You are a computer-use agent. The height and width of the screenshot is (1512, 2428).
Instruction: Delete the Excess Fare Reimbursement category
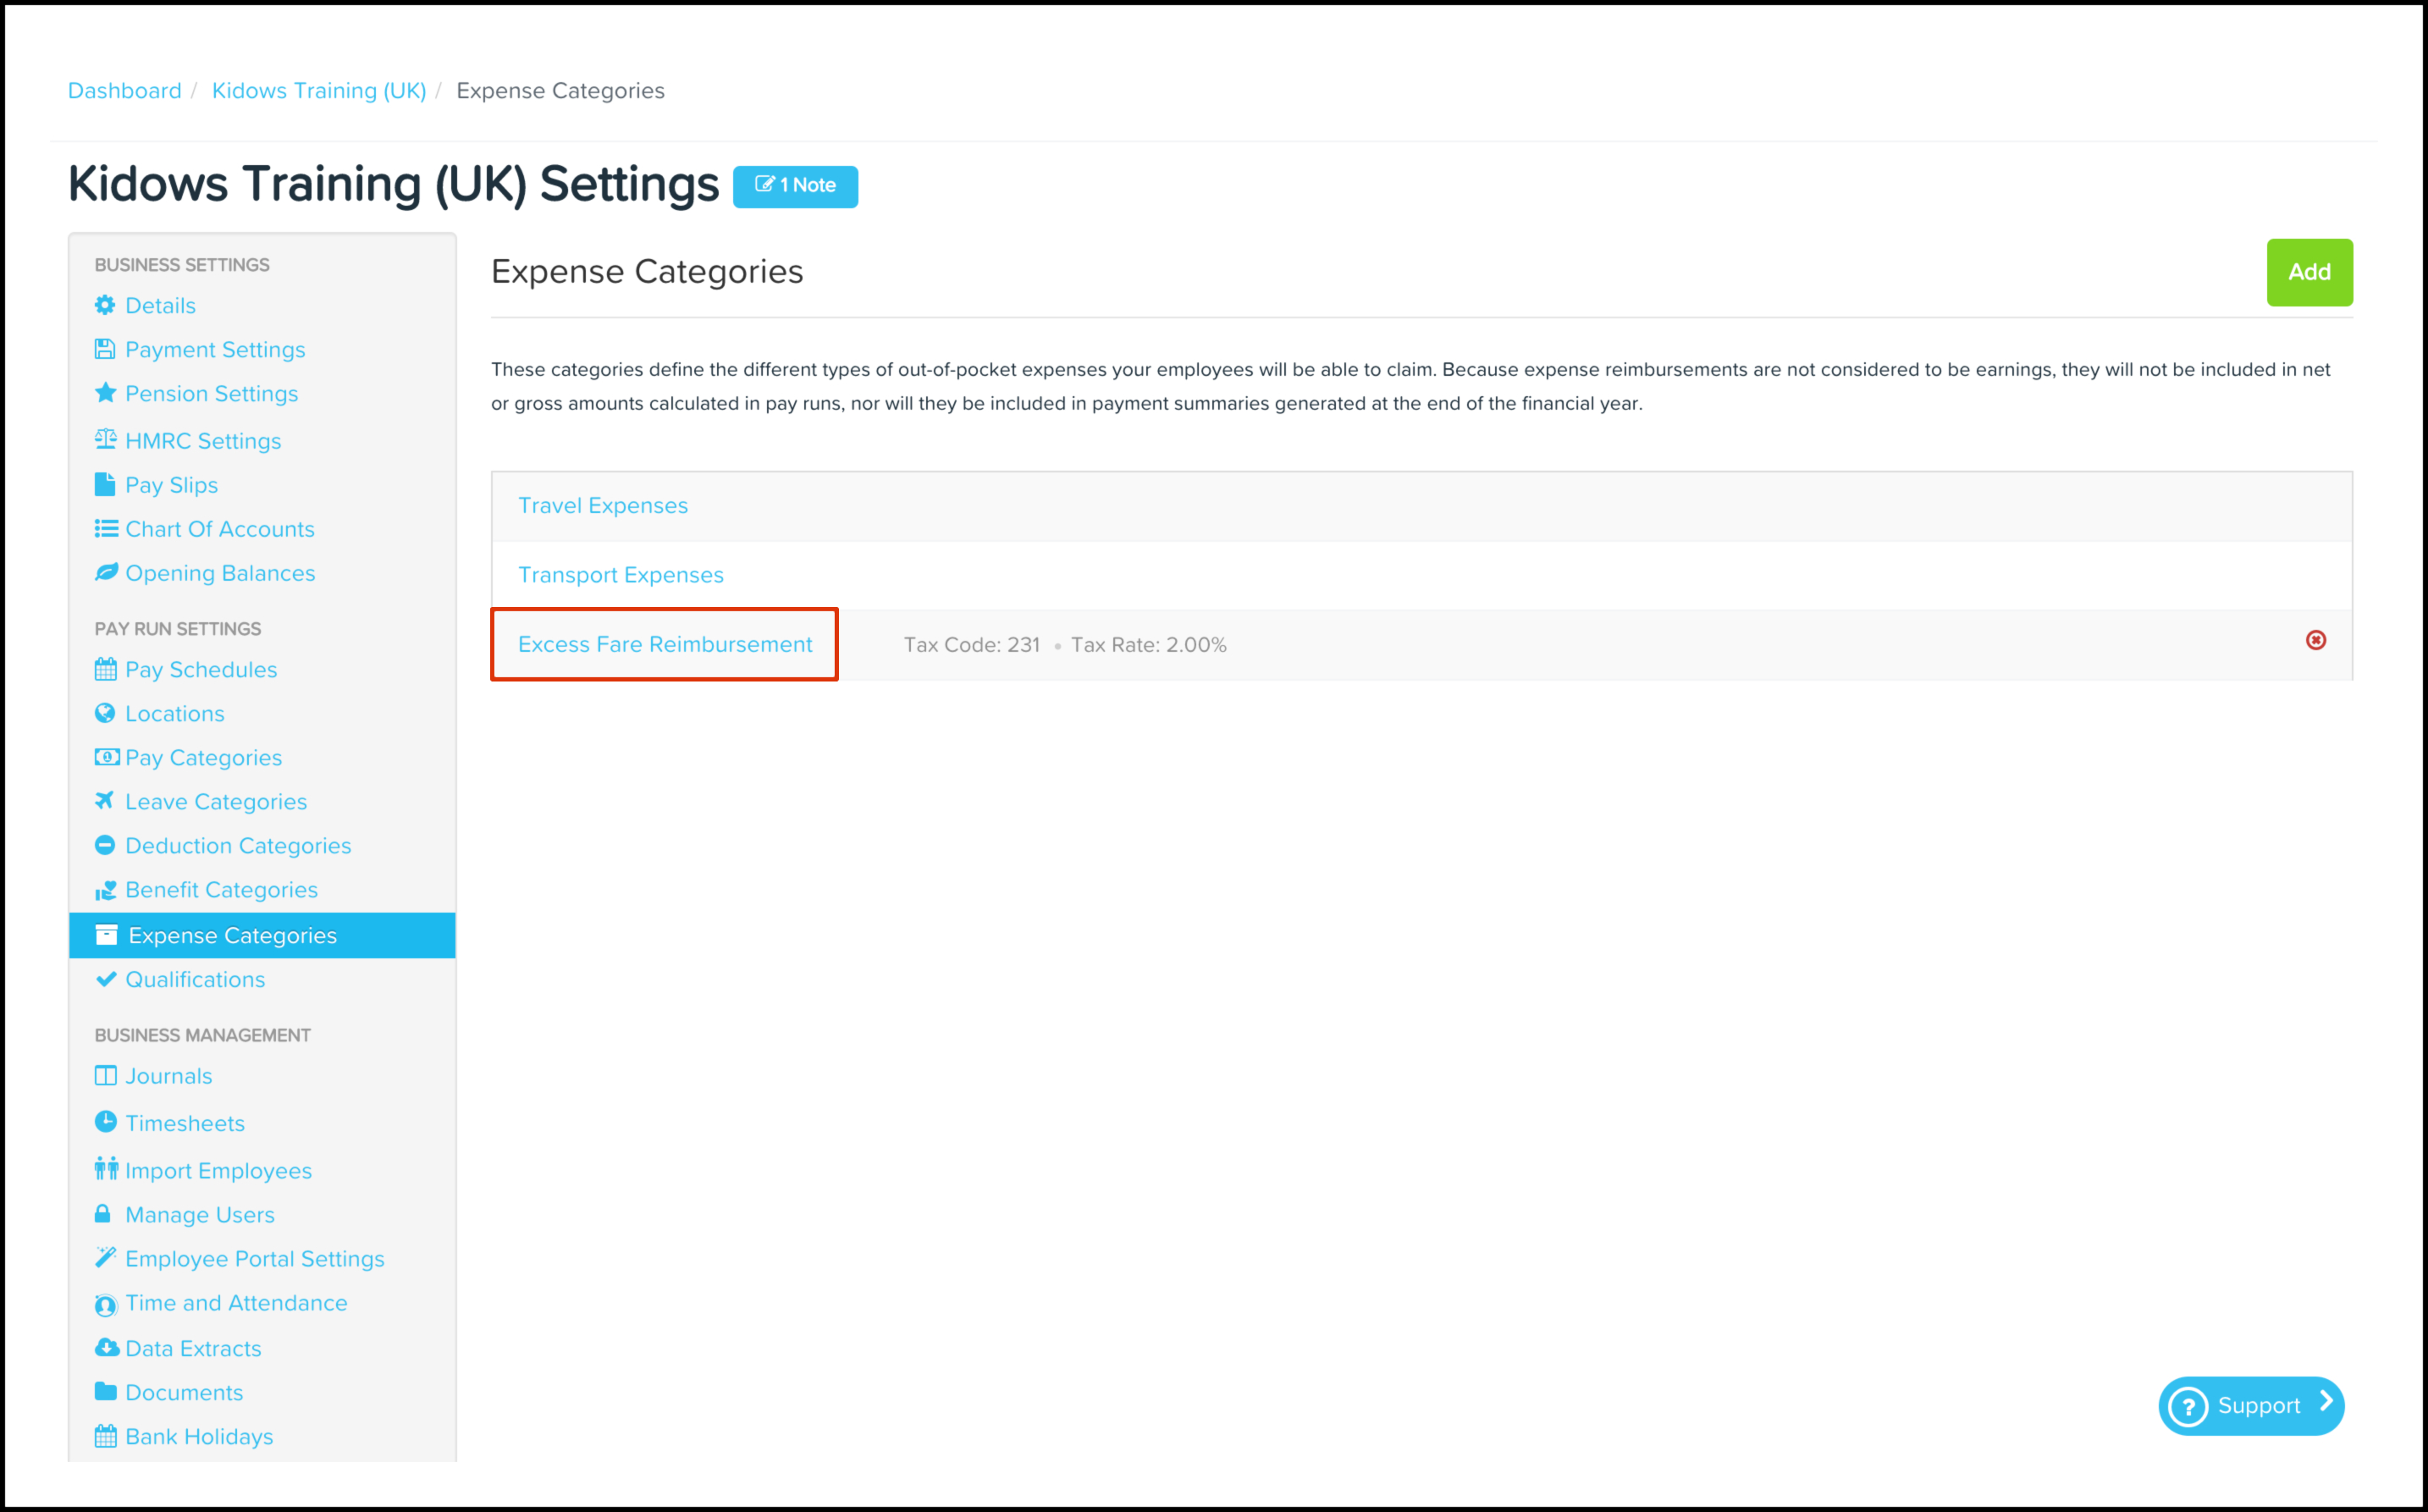(2315, 640)
